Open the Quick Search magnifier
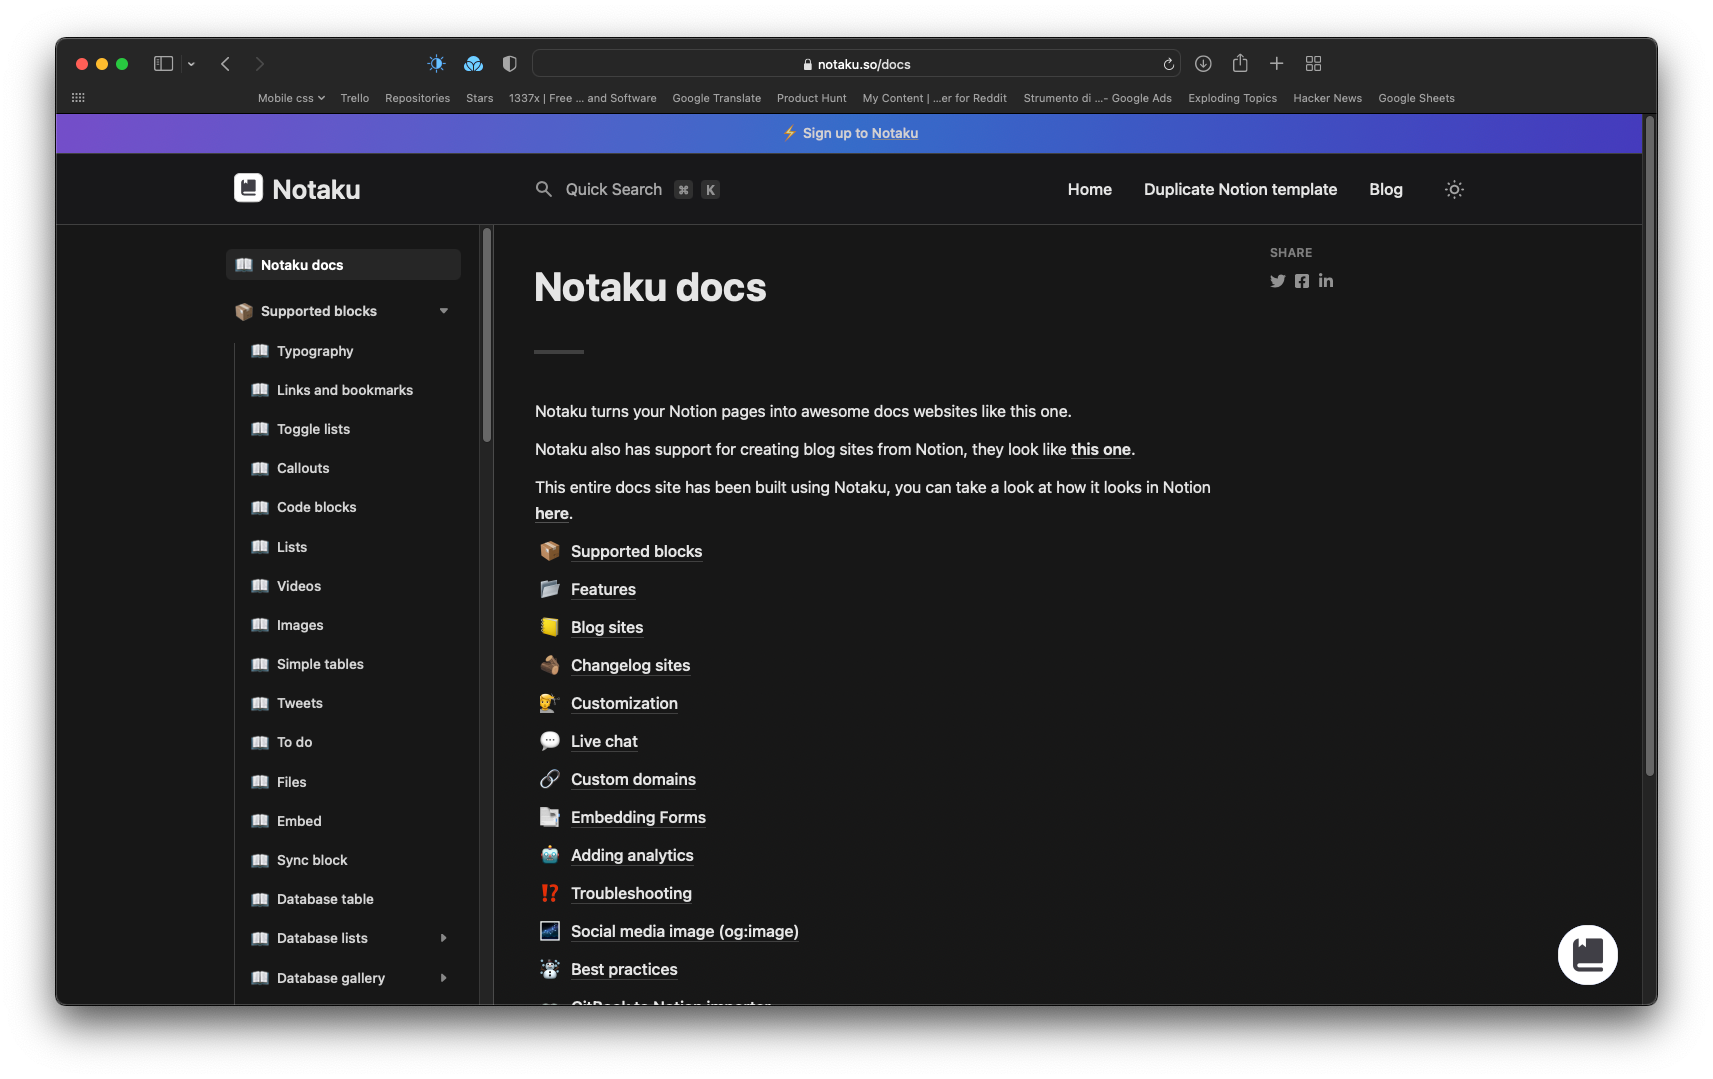This screenshot has width=1713, height=1079. pos(544,189)
